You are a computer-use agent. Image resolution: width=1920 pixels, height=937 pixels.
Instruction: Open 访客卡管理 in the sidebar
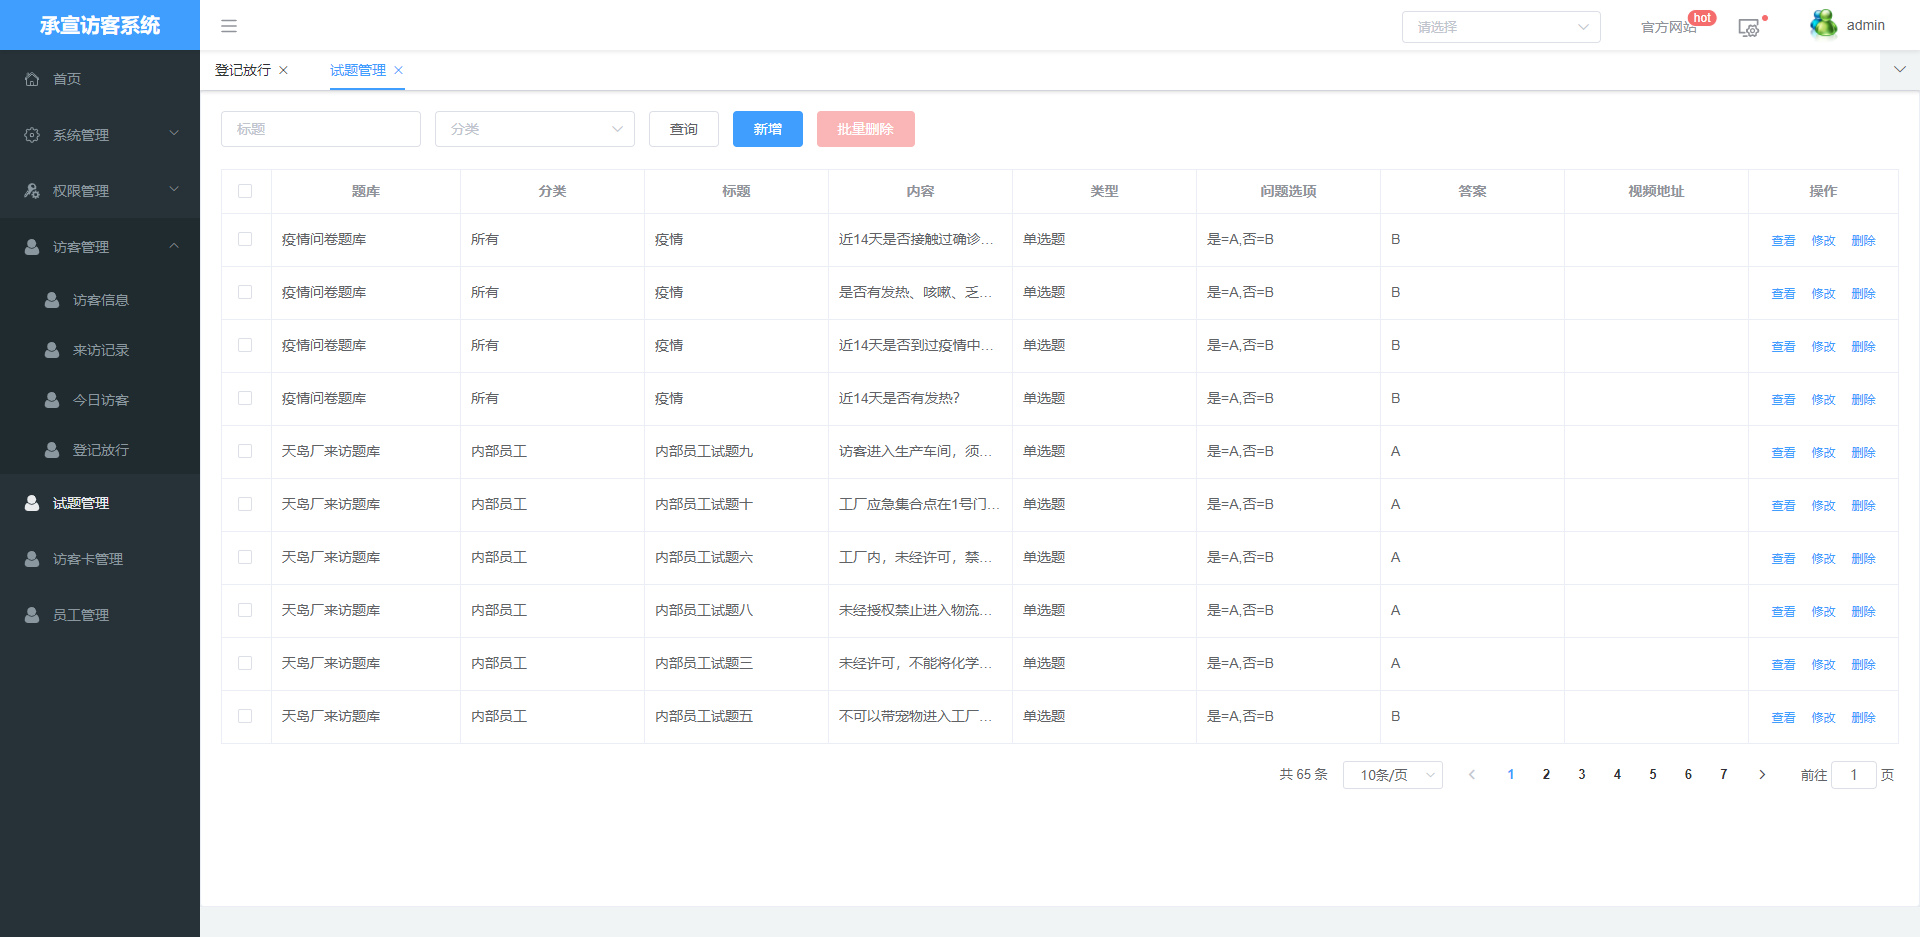click(x=88, y=559)
